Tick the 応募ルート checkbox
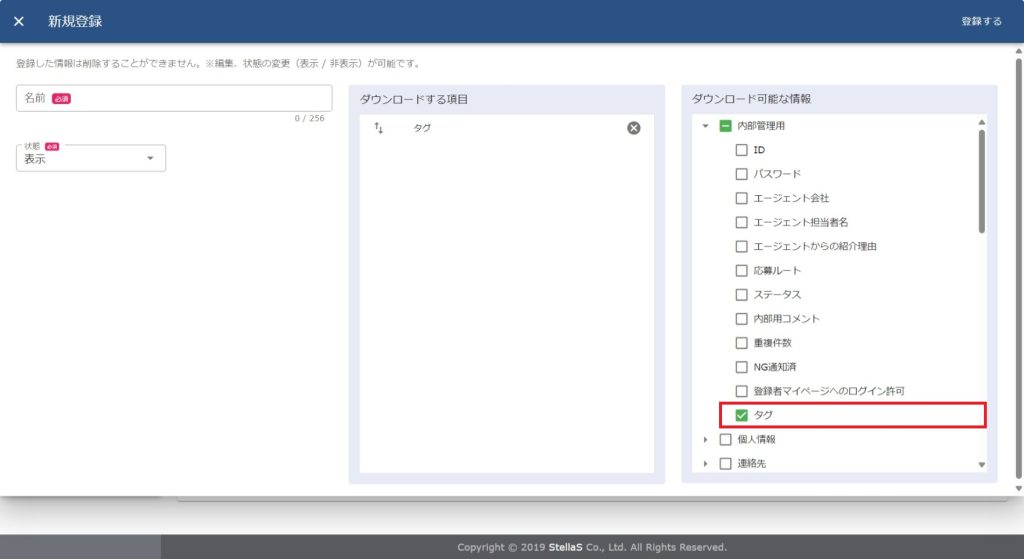The width and height of the screenshot is (1024, 559). [742, 271]
